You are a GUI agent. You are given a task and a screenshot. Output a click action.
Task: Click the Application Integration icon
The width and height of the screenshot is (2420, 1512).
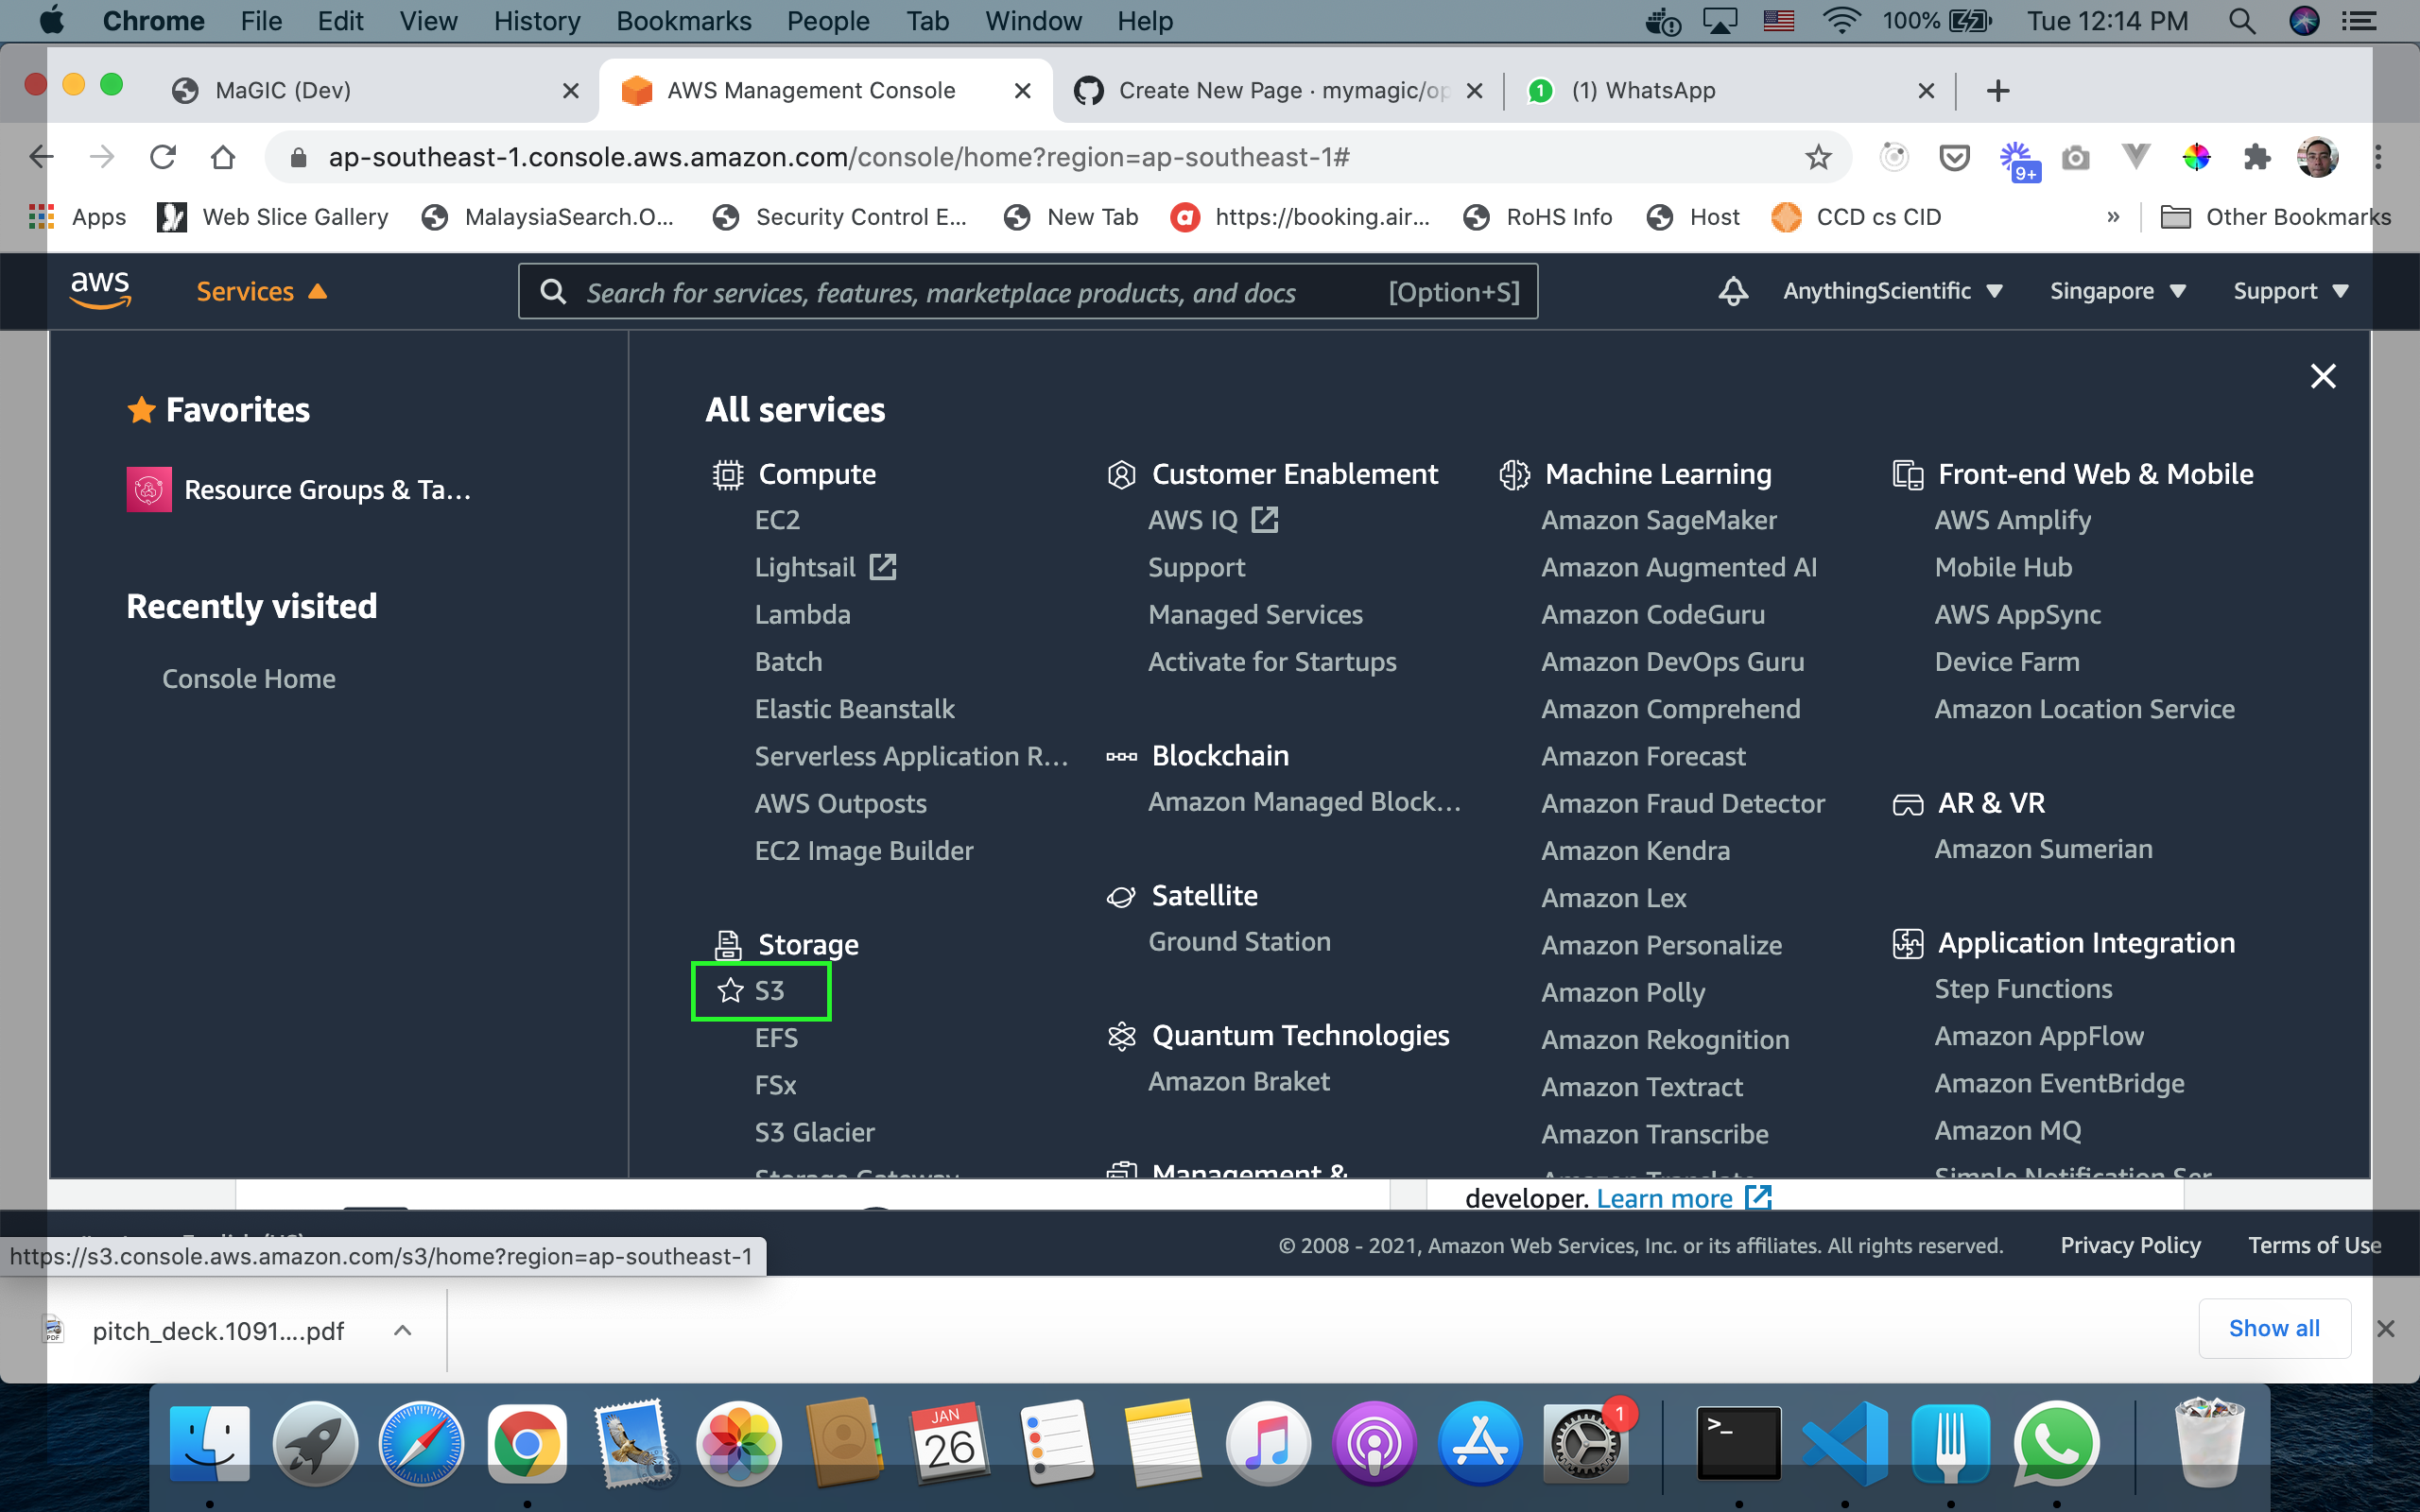[1908, 943]
